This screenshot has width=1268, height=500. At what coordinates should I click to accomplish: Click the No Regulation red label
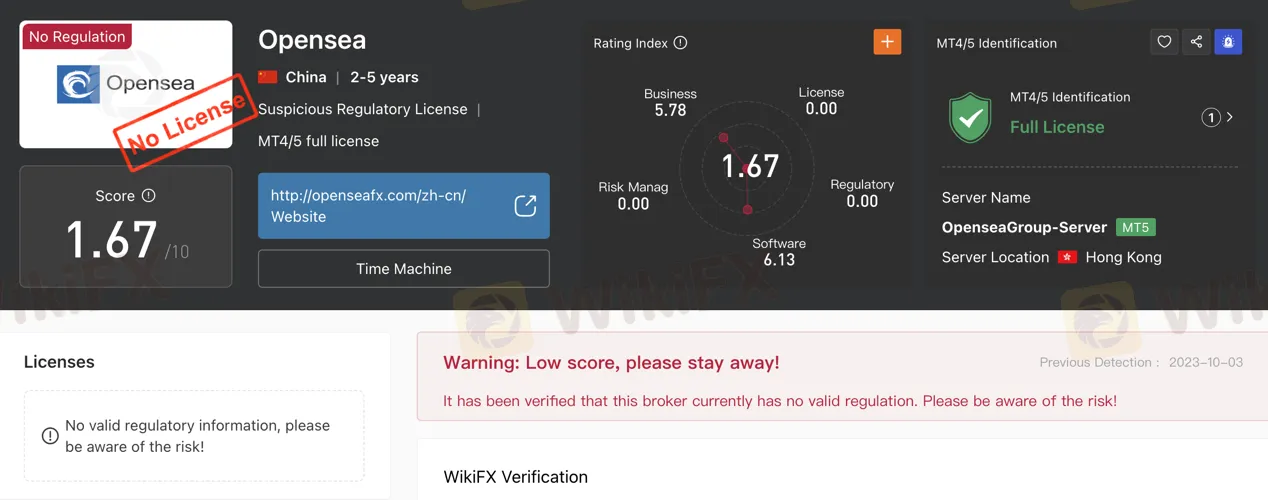77,37
